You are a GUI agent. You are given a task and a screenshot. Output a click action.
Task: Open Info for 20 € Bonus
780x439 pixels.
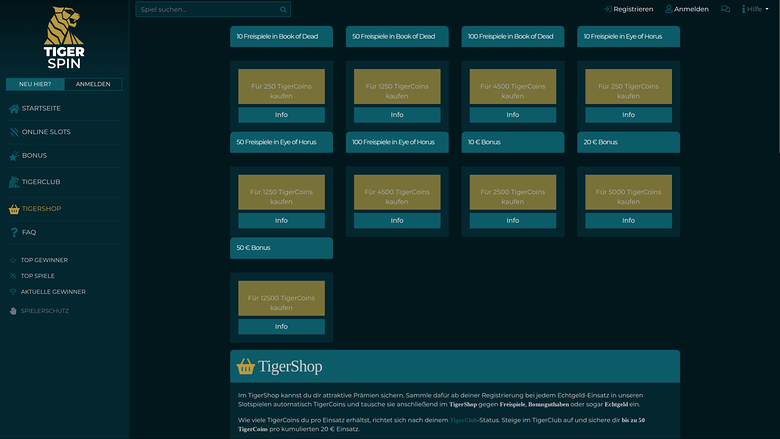(628, 220)
